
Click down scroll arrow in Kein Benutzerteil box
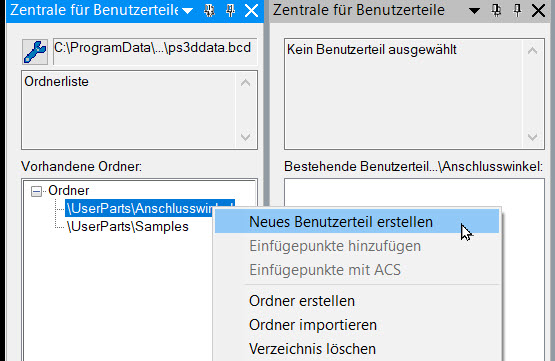pyautogui.click(x=532, y=137)
